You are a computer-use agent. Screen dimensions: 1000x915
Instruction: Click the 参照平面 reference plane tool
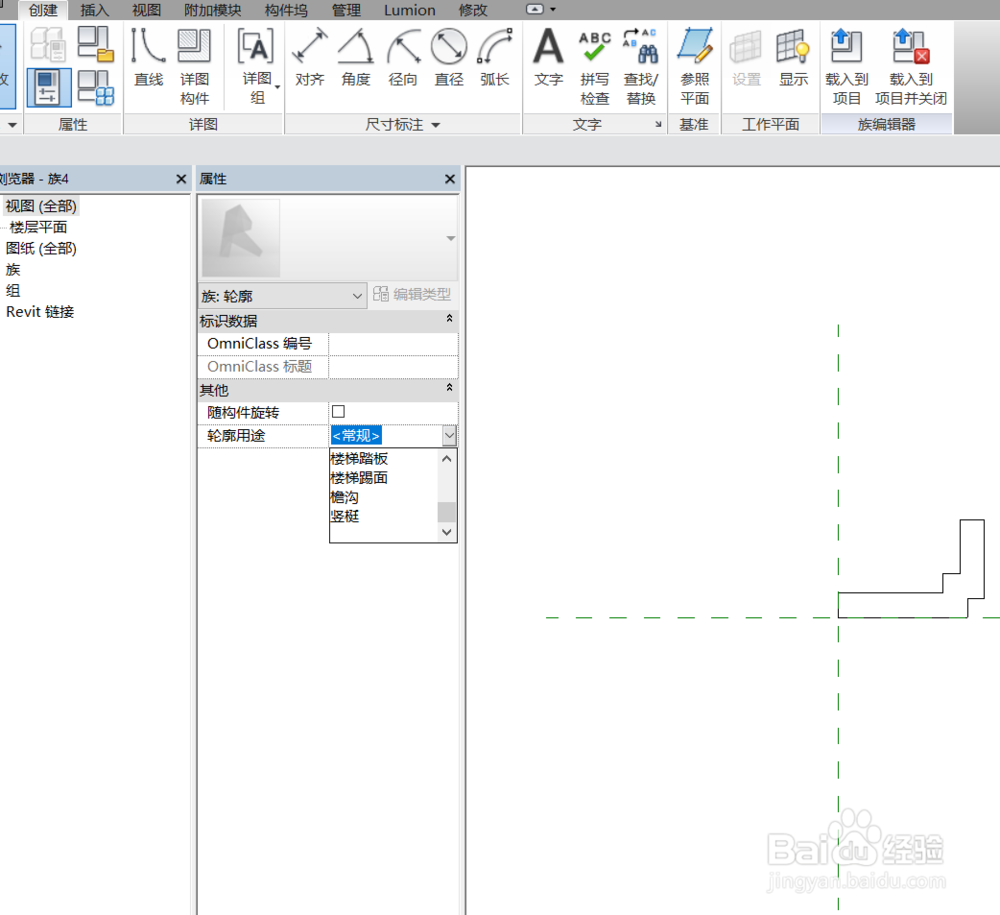click(x=695, y=66)
